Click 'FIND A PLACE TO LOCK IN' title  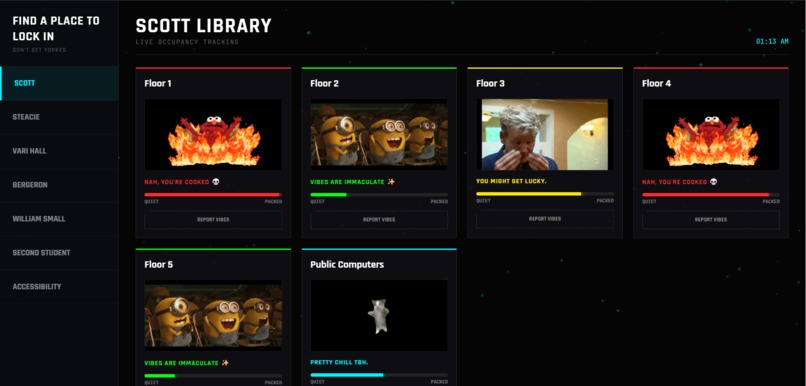point(56,29)
